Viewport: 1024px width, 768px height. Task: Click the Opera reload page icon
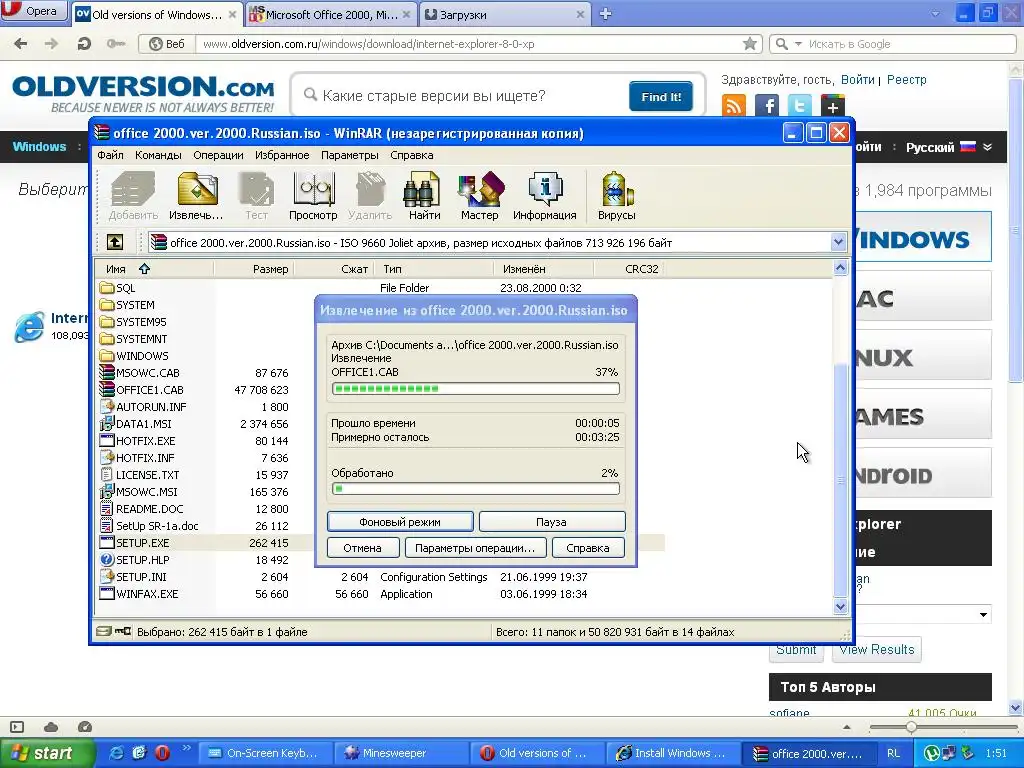point(84,44)
